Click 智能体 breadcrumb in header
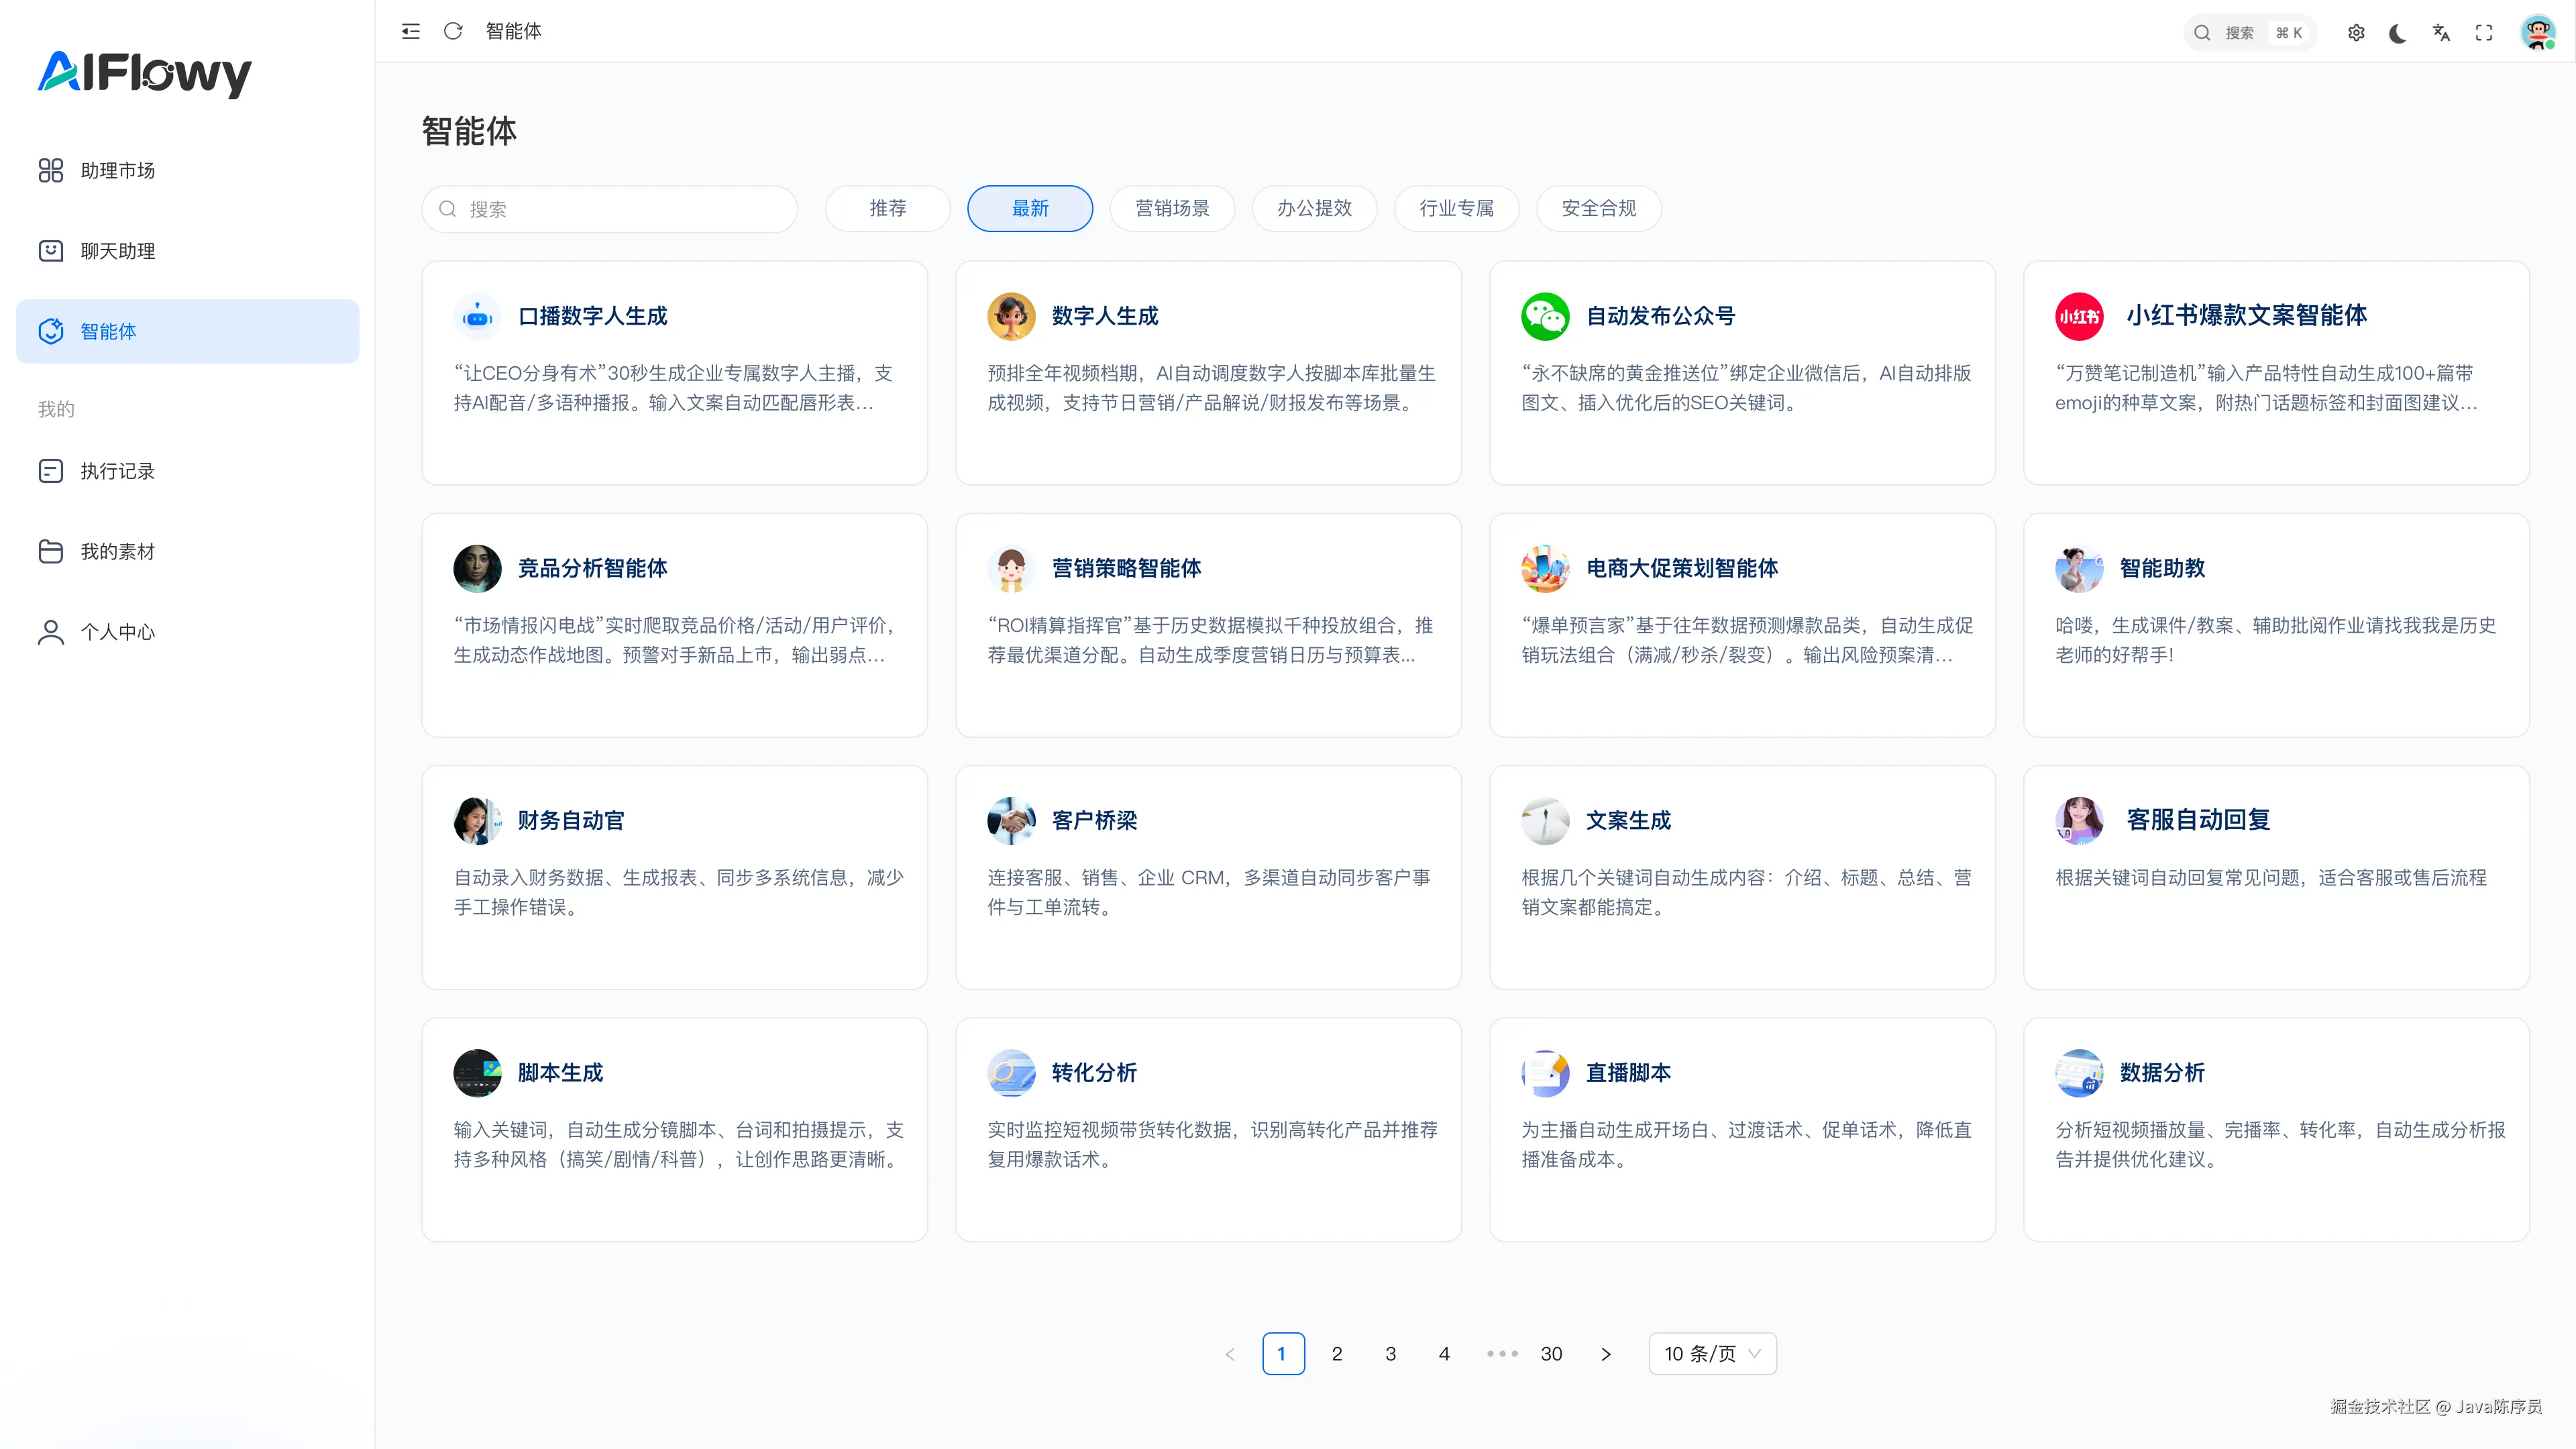2576x1449 pixels. click(x=514, y=31)
